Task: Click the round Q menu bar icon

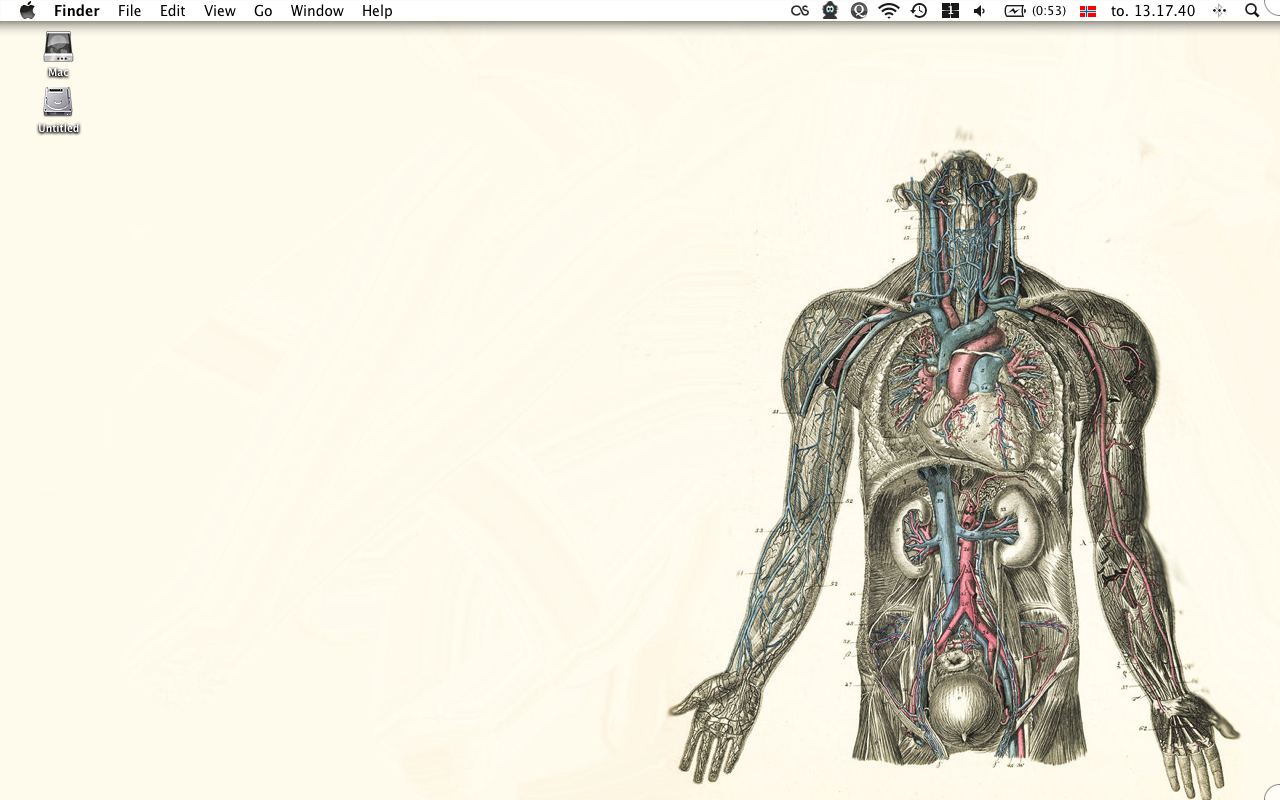Action: click(859, 11)
